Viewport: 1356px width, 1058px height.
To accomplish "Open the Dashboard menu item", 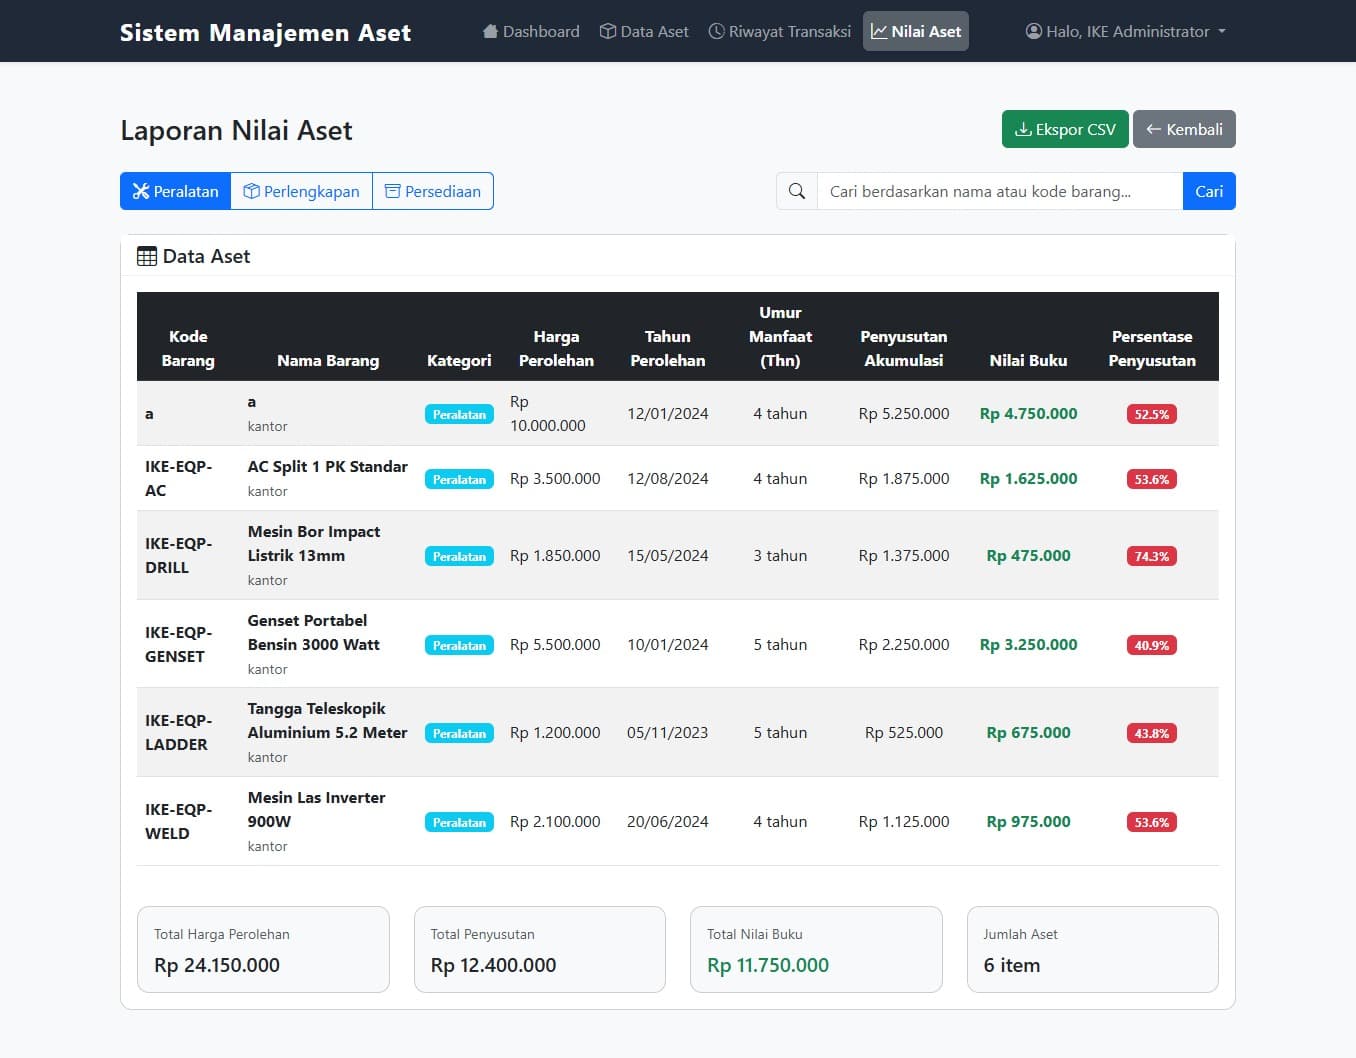I will point(531,31).
